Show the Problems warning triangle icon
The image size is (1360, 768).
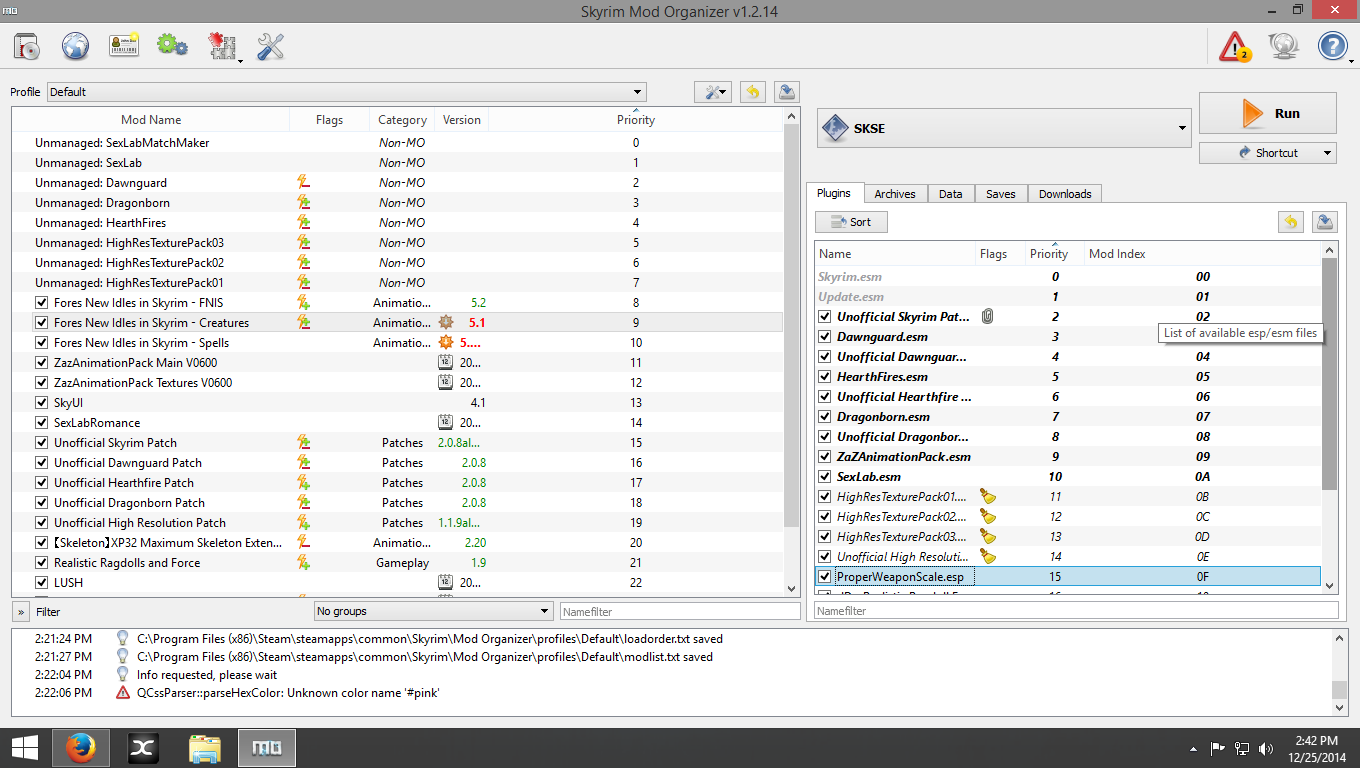tap(1236, 46)
